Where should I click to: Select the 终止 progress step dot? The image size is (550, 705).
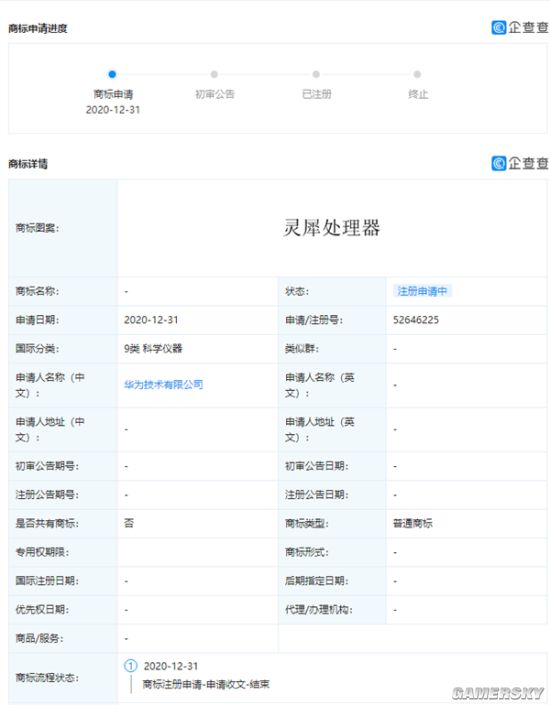(x=417, y=74)
